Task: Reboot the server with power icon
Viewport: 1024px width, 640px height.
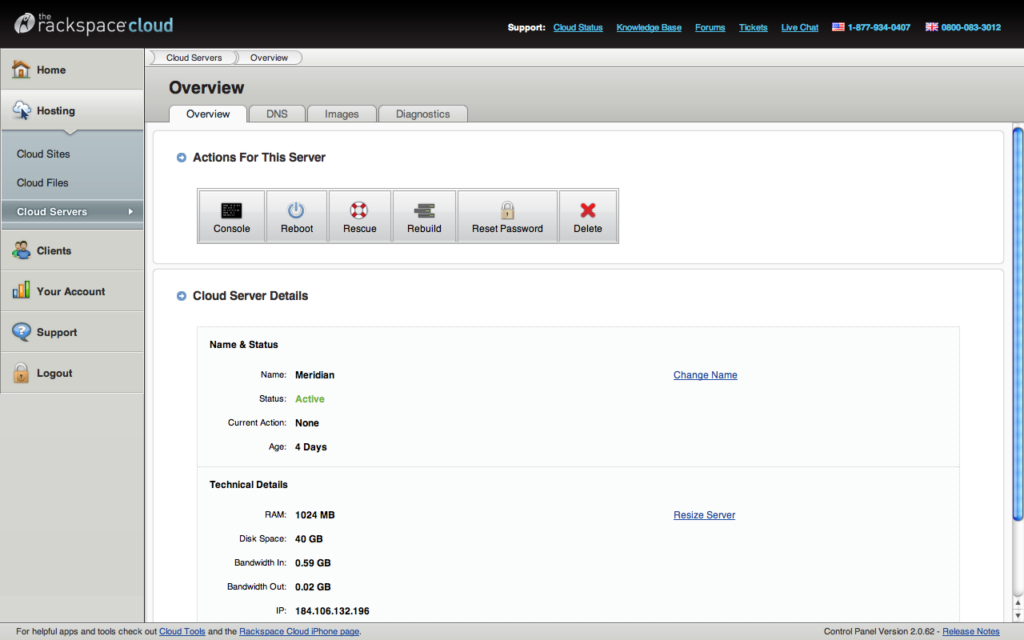Action: (296, 217)
